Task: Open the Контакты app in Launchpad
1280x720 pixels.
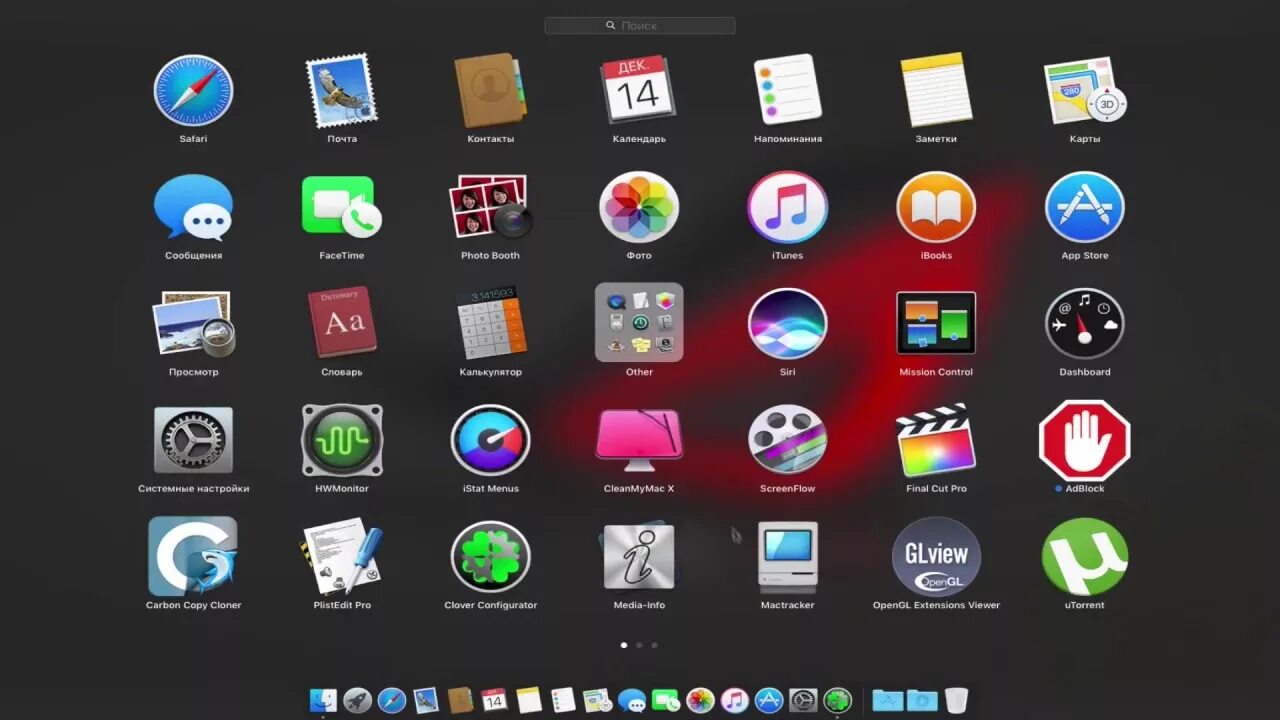Action: click(489, 91)
